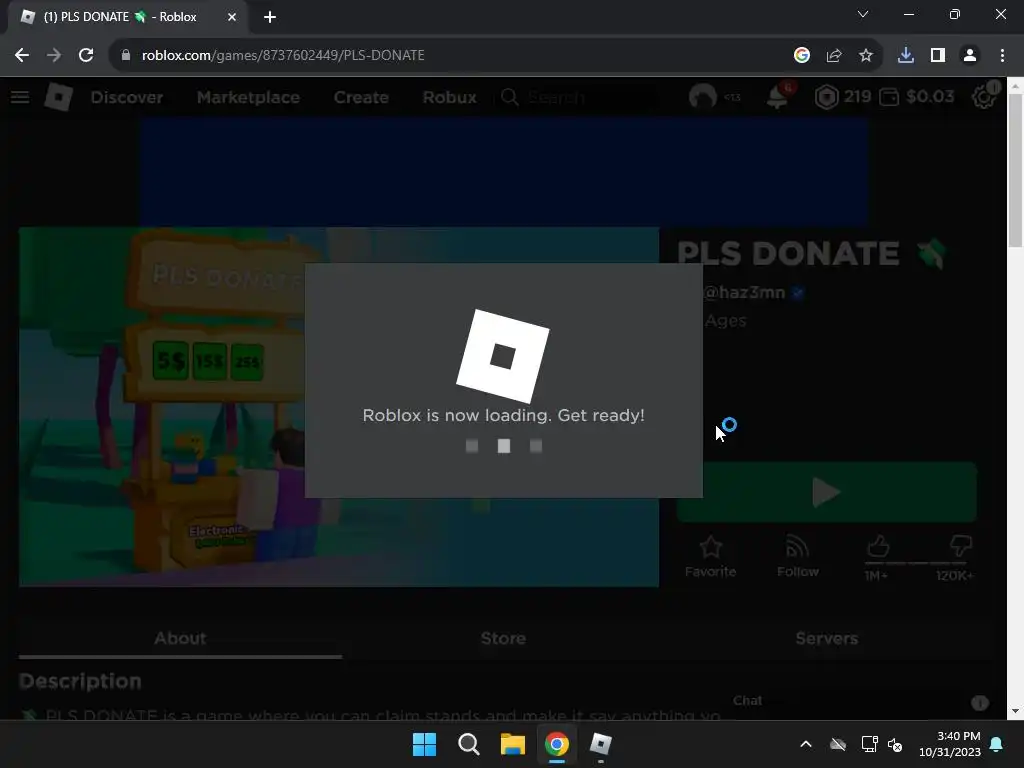The height and width of the screenshot is (768, 1024).
Task: Open the Create page
Action: 361,97
